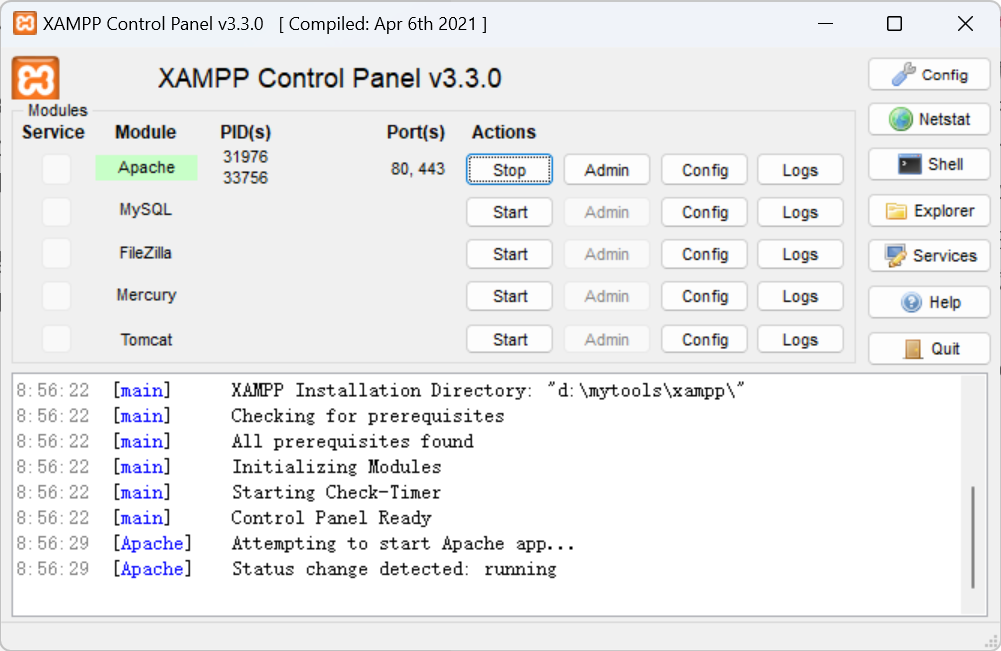1001x651 pixels.
Task: Click the Tomcat module name
Action: coord(146,340)
